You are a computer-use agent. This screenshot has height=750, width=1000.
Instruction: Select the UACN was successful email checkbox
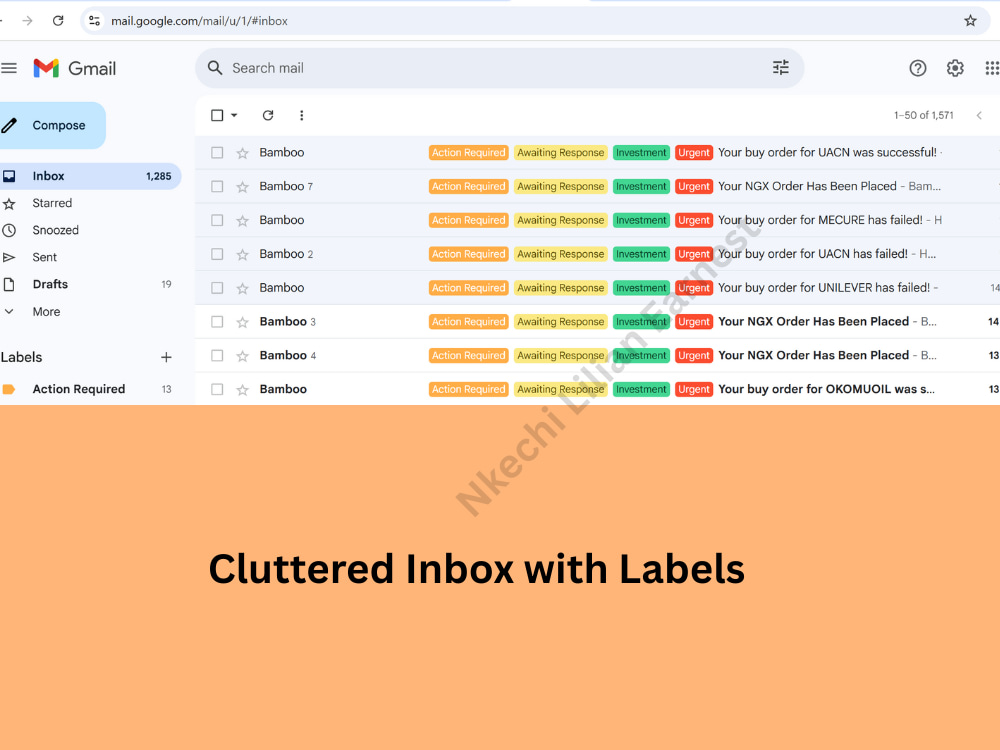click(x=217, y=153)
